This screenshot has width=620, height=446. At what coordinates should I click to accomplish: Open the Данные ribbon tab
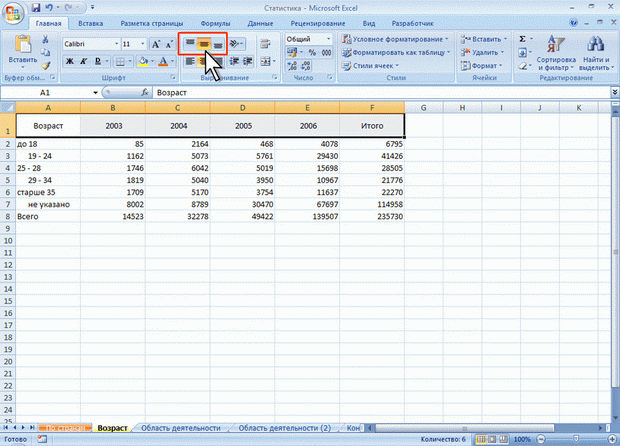(x=260, y=23)
